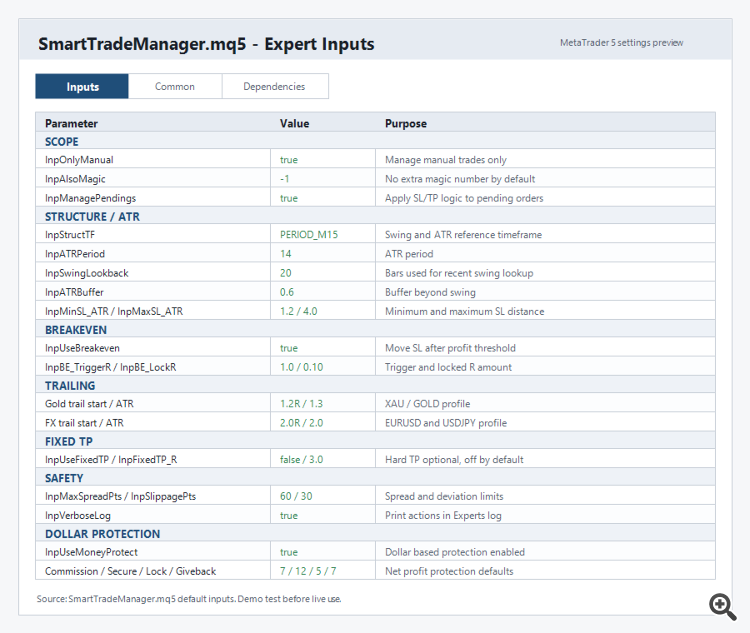Click the true value of InpVerboseLog
750x633 pixels.
[289, 516]
